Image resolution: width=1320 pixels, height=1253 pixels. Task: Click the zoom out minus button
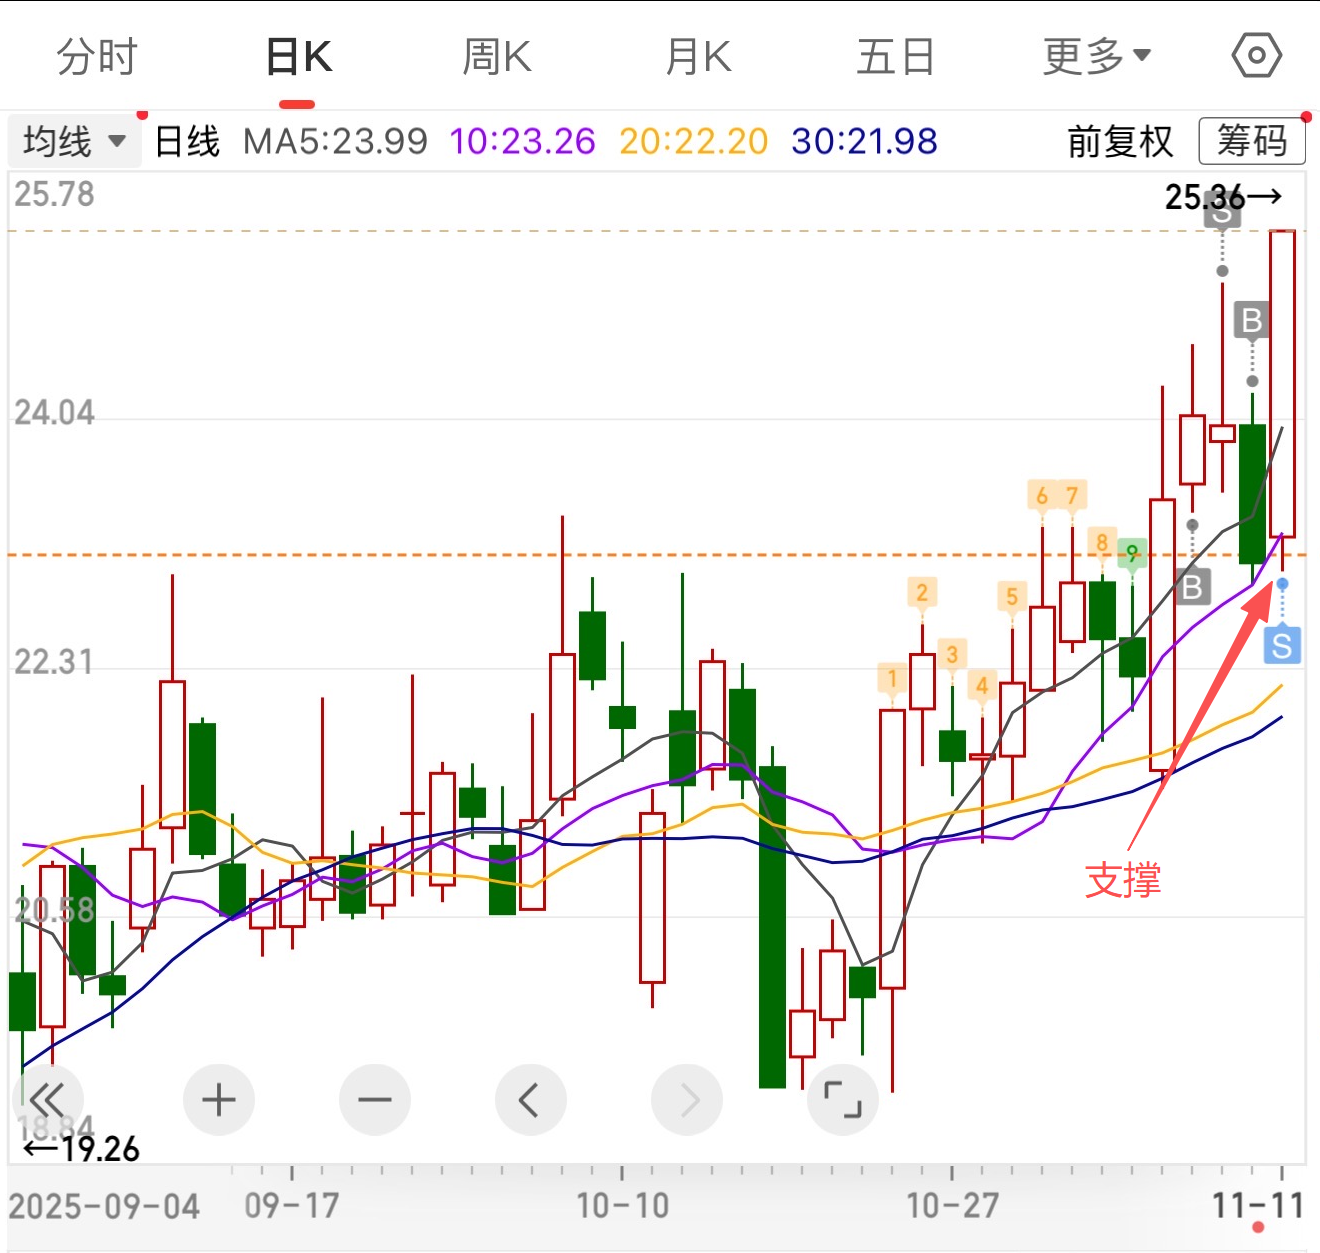click(x=375, y=1100)
